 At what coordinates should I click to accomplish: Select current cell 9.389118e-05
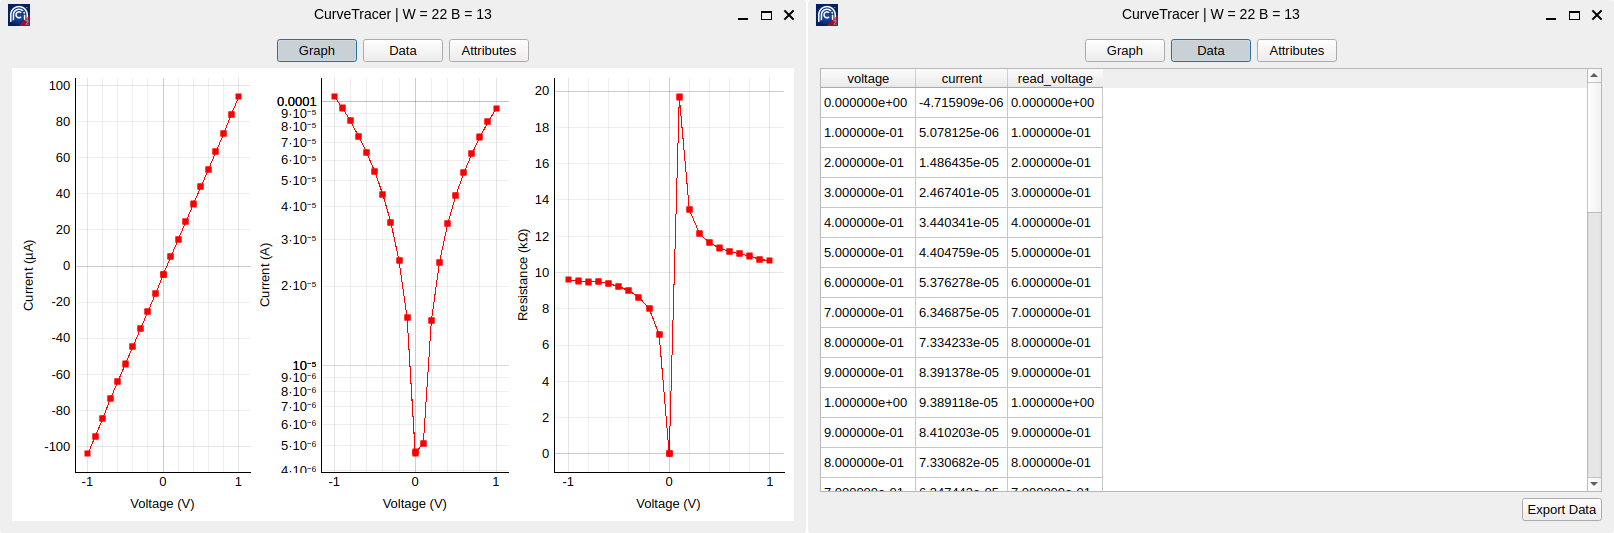pos(961,403)
